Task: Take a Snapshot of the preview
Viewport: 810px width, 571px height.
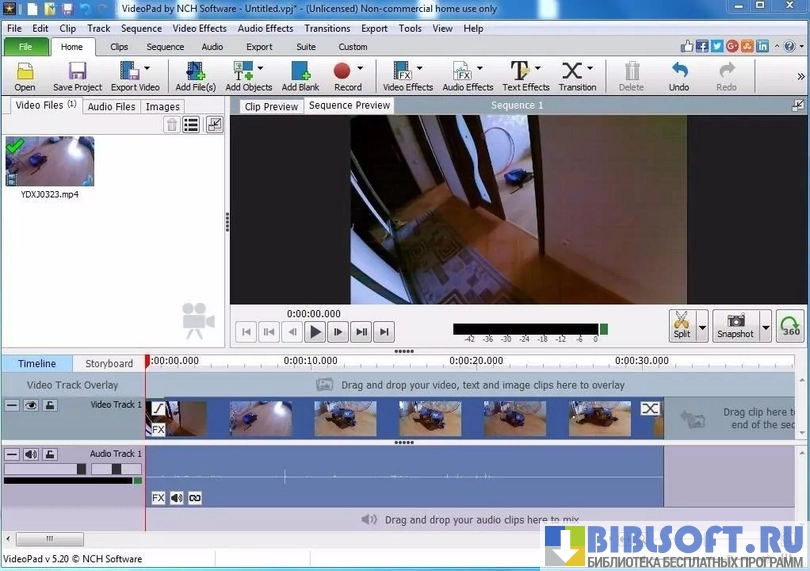Action: coord(735,325)
